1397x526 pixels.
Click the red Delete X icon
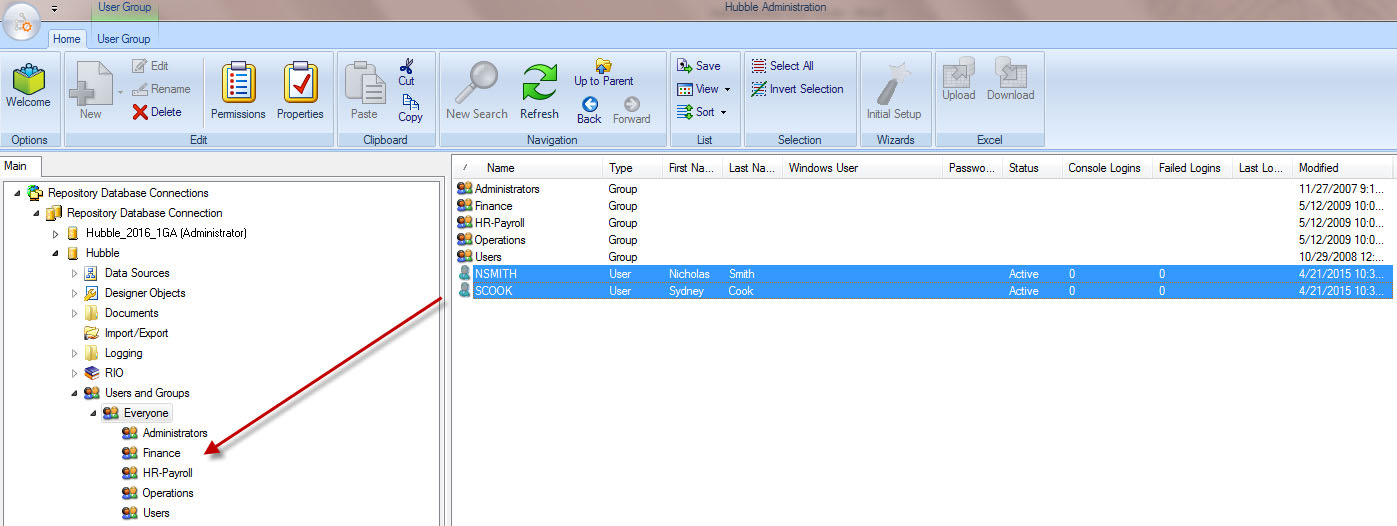(x=140, y=112)
